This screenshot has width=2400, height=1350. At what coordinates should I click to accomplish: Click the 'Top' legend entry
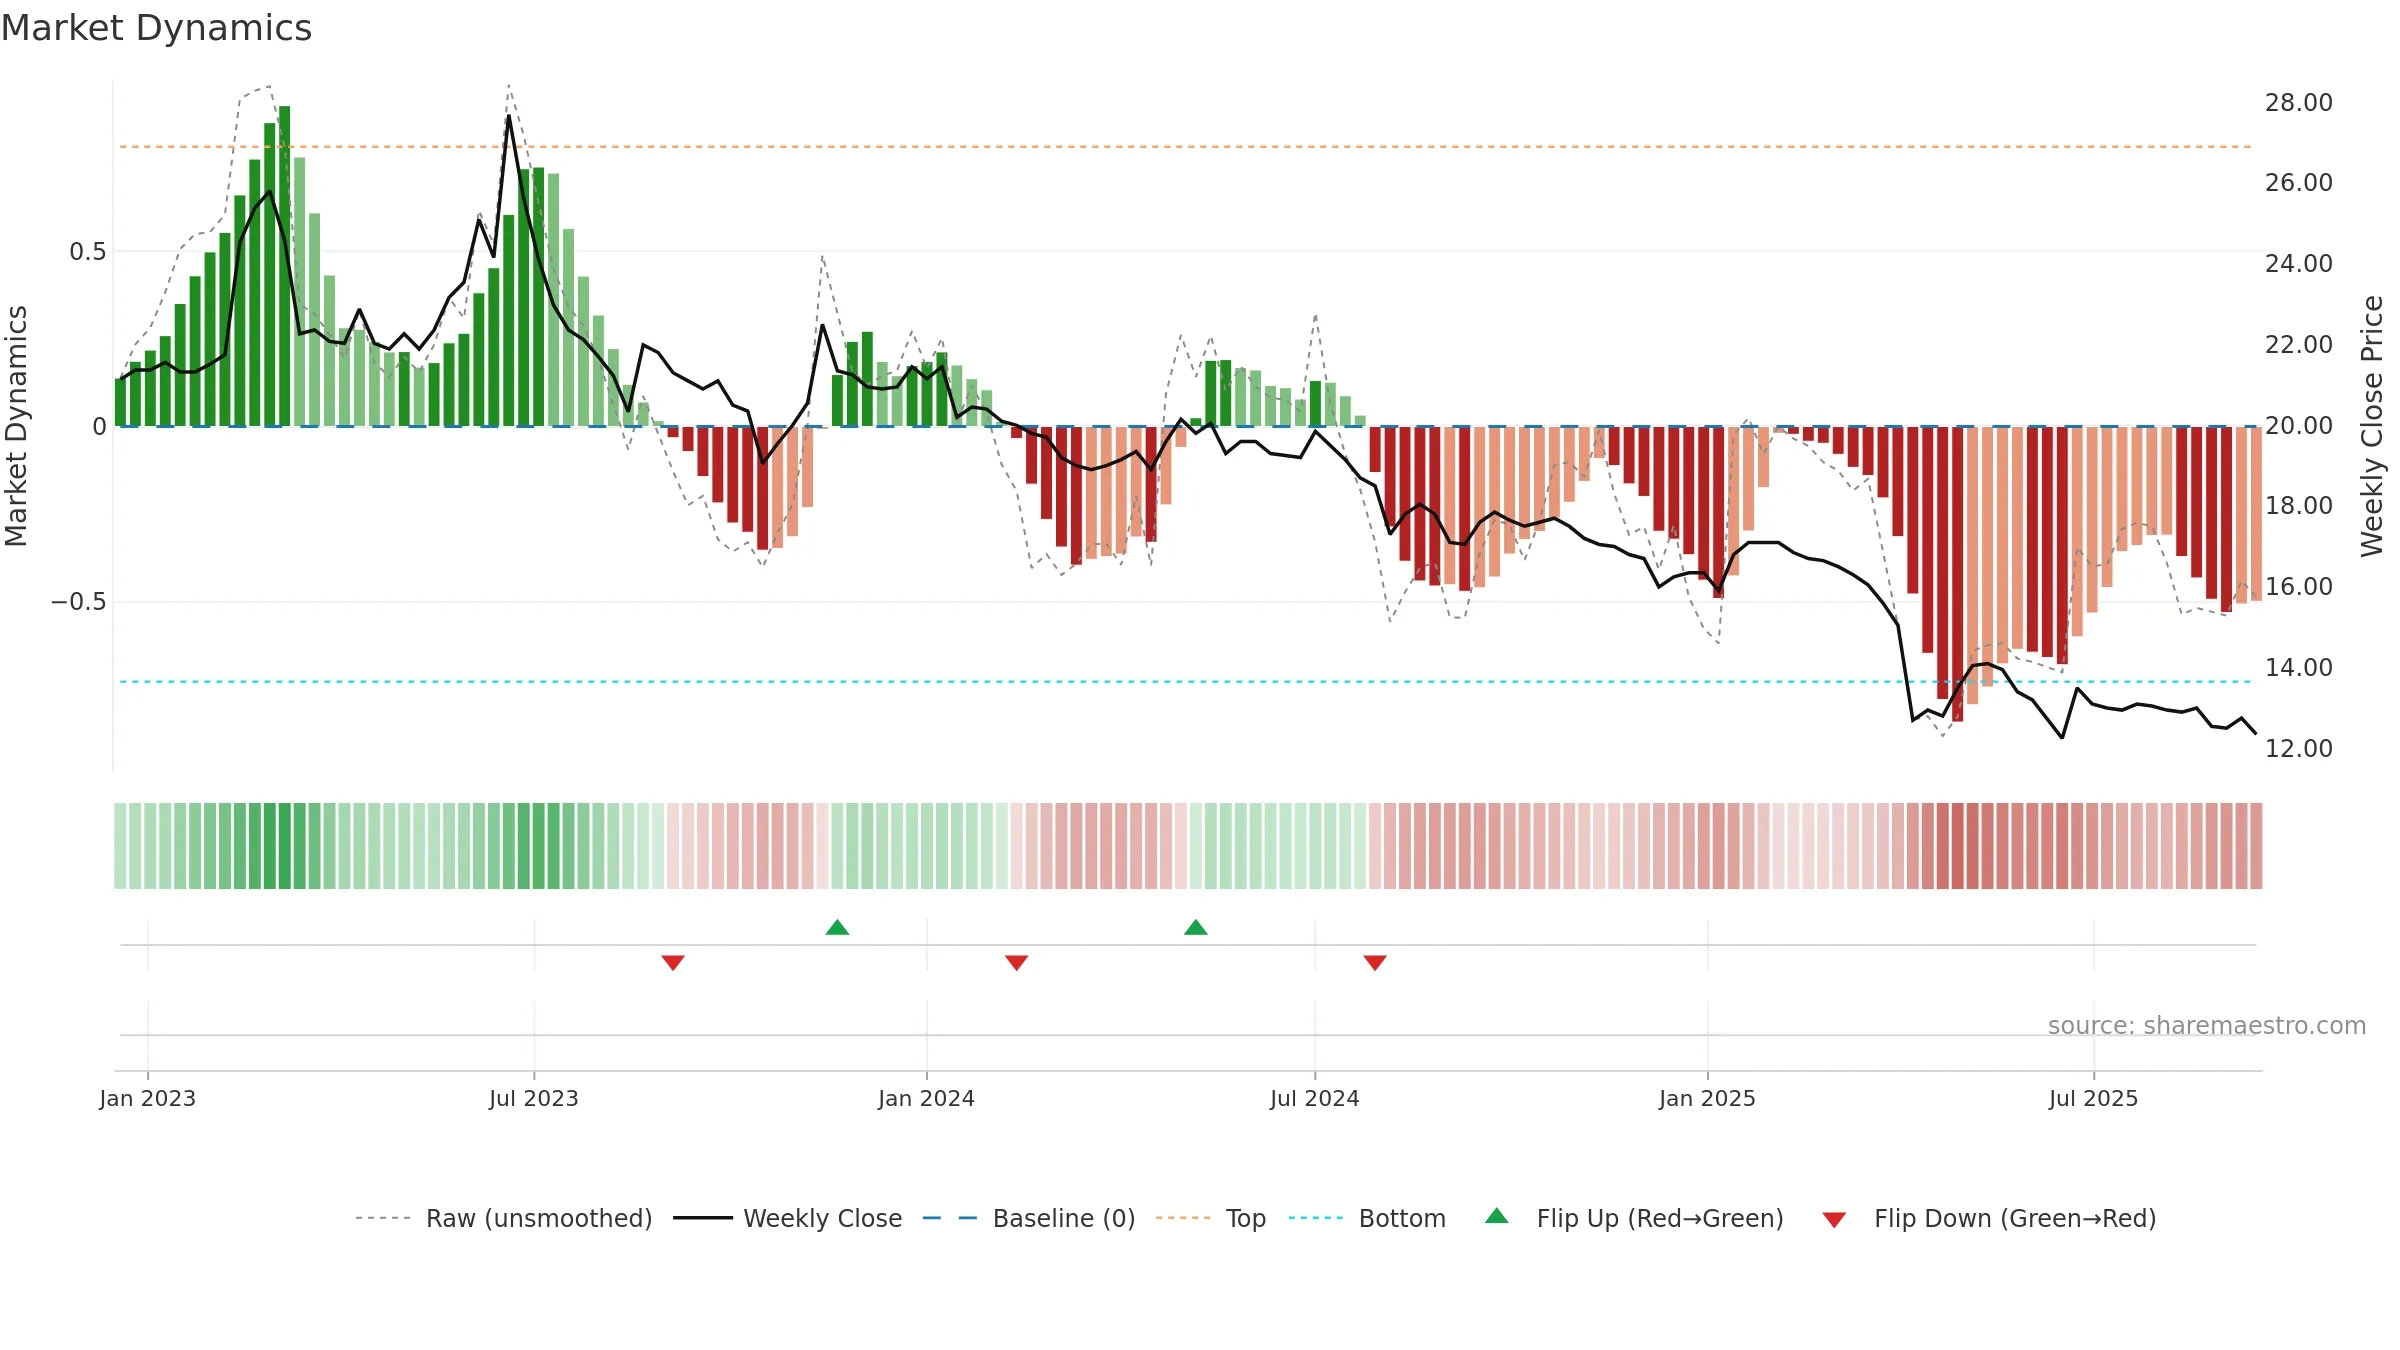[x=1210, y=1218]
